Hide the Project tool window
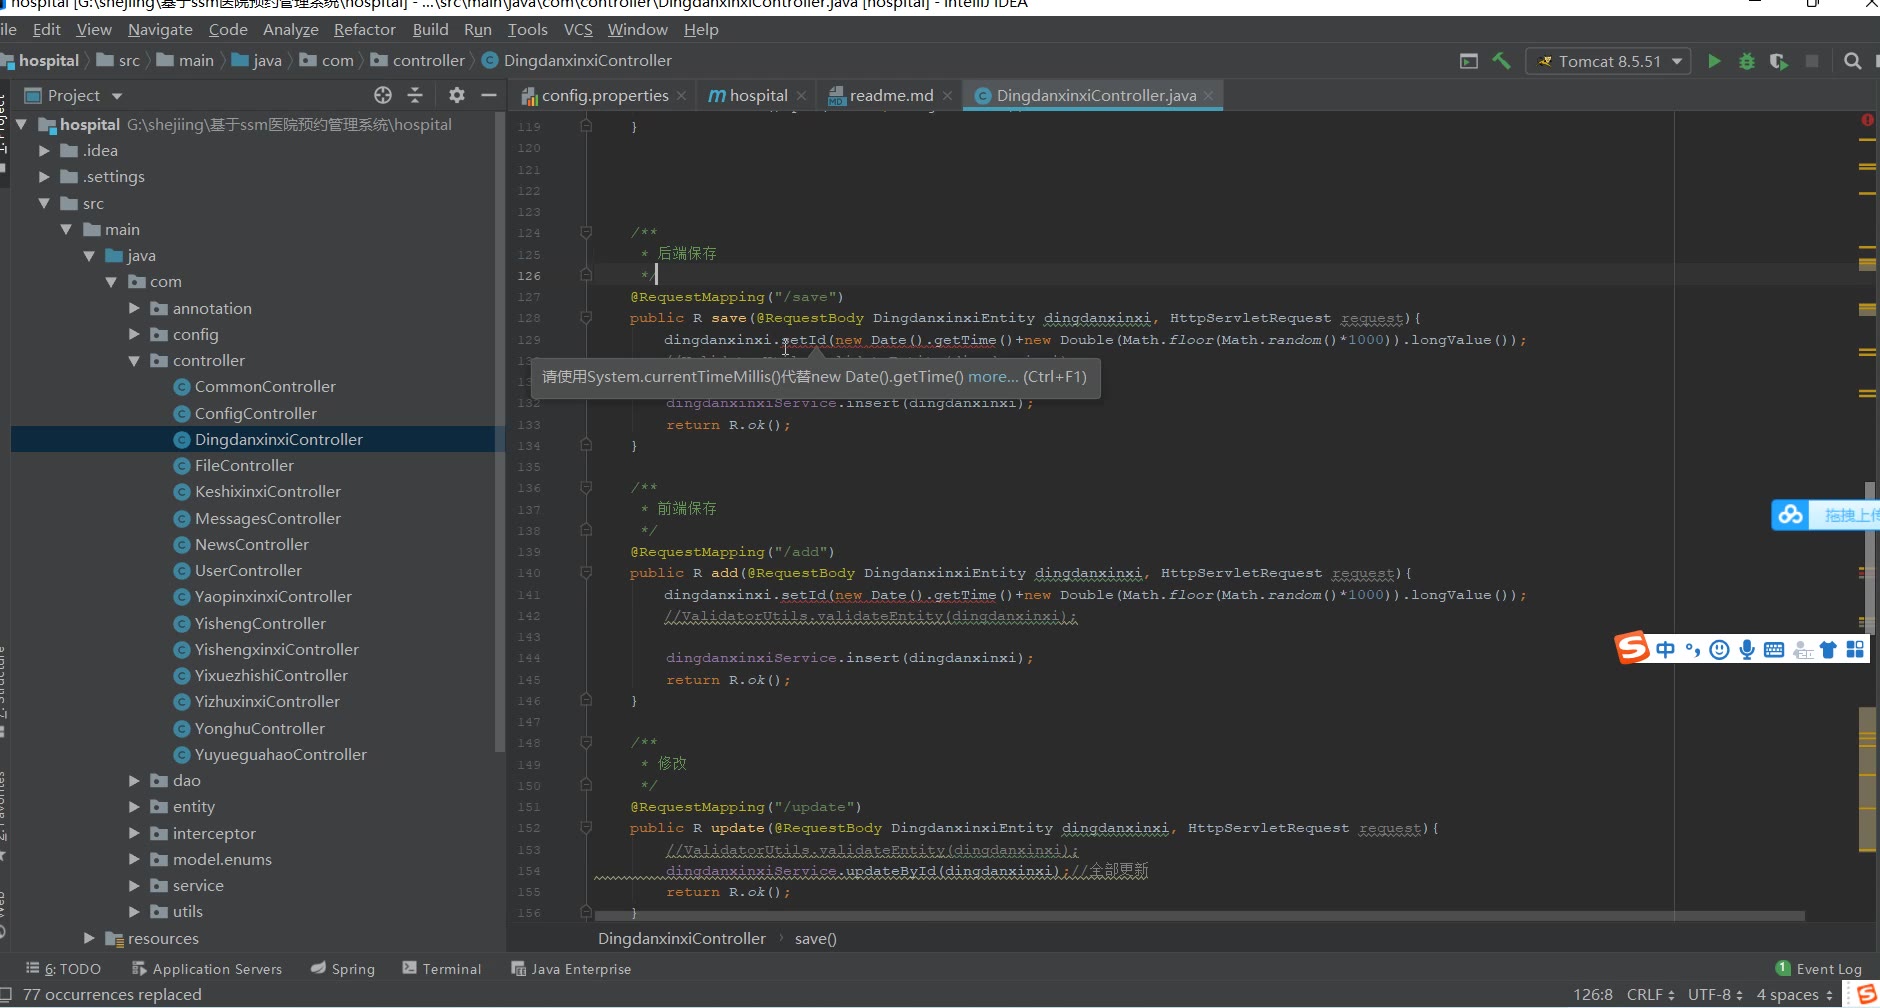This screenshot has height=1008, width=1880. 489,95
